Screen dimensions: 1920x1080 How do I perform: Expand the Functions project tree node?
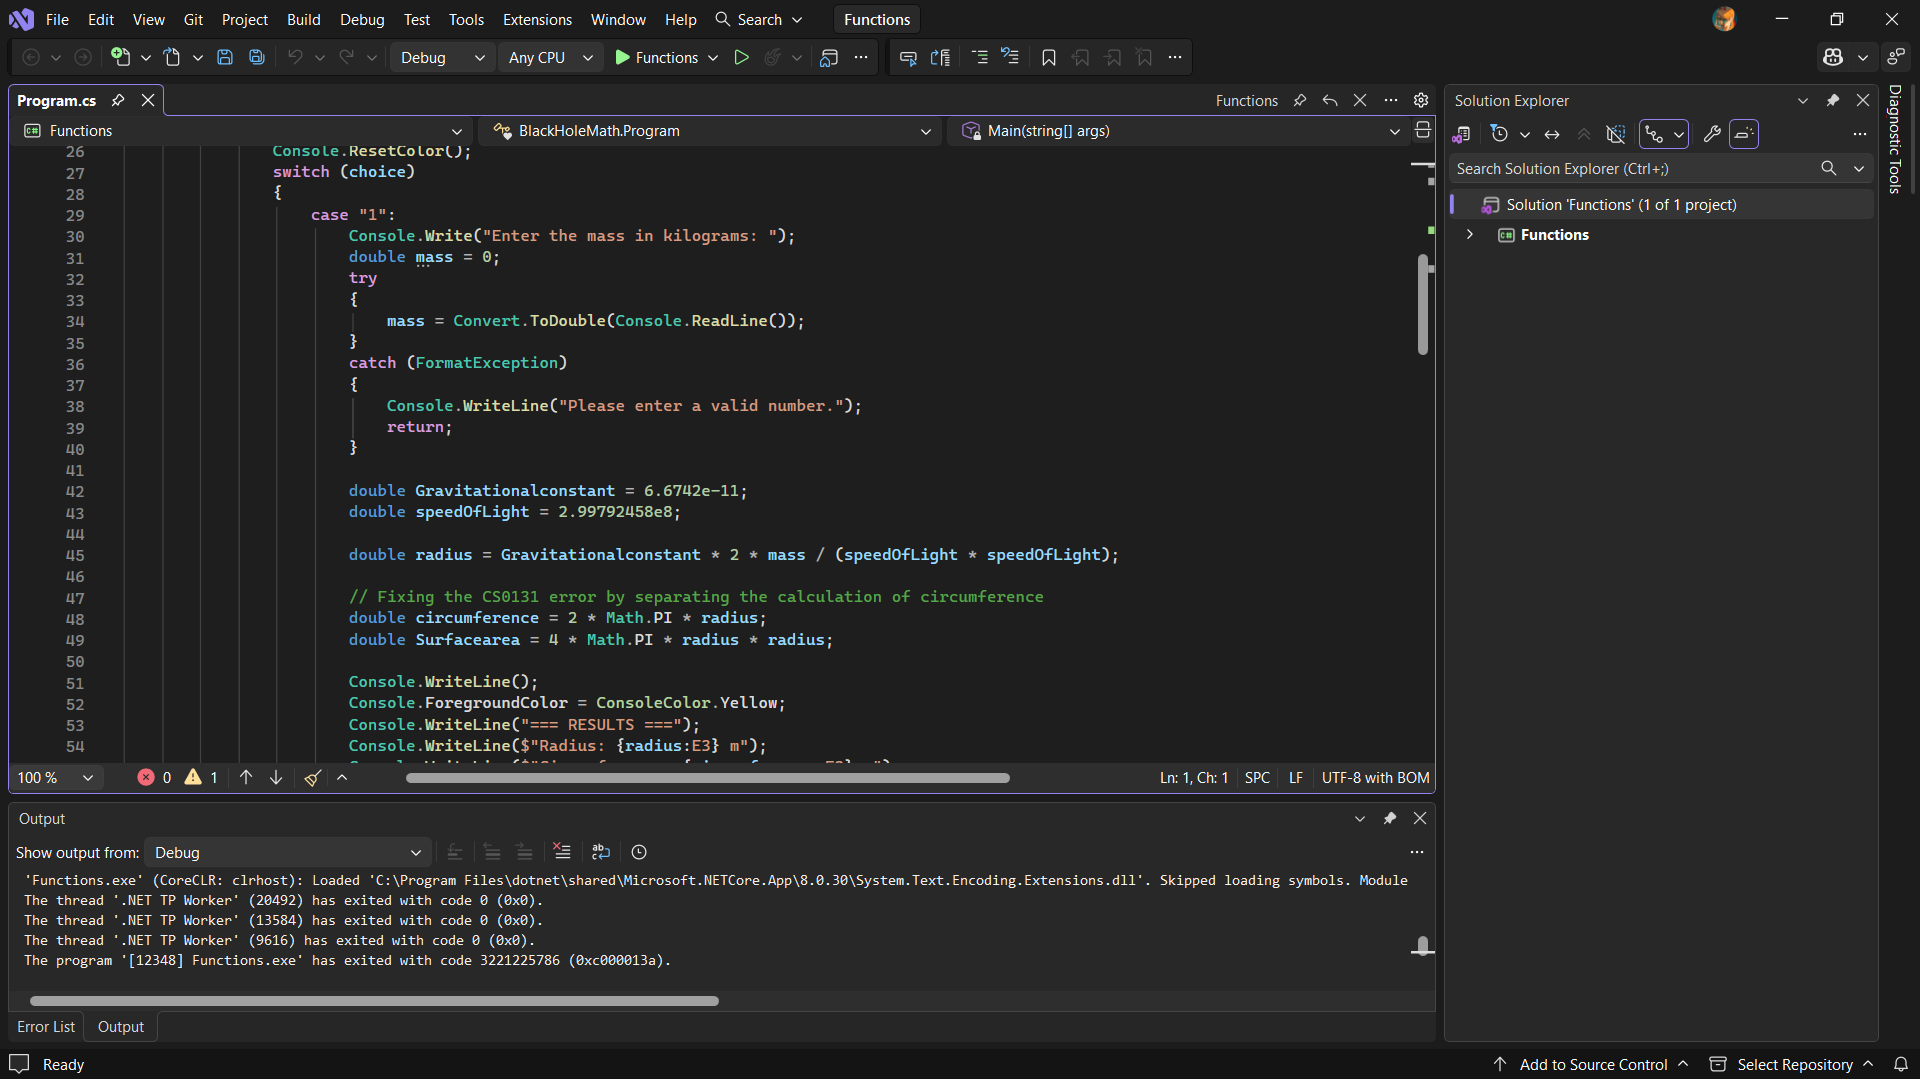pos(1470,234)
